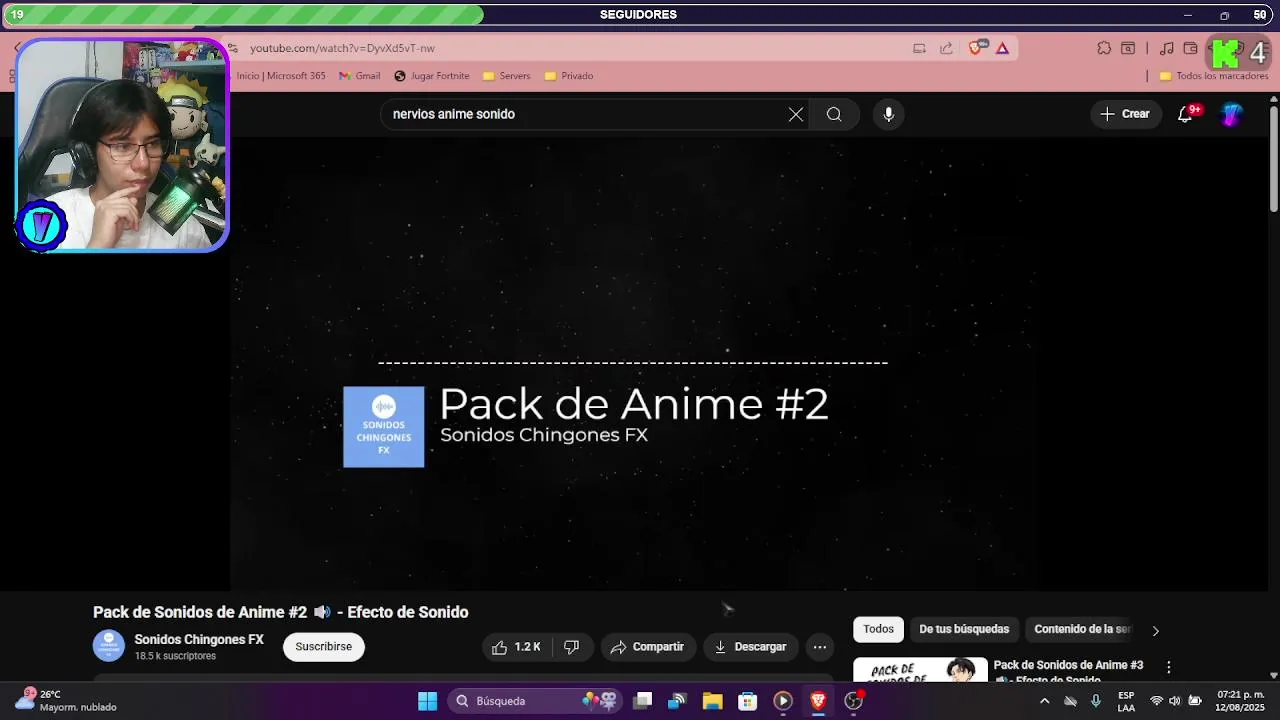Open Microsoft Store from the taskbar
Viewport: 1280px width, 720px height.
(747, 701)
